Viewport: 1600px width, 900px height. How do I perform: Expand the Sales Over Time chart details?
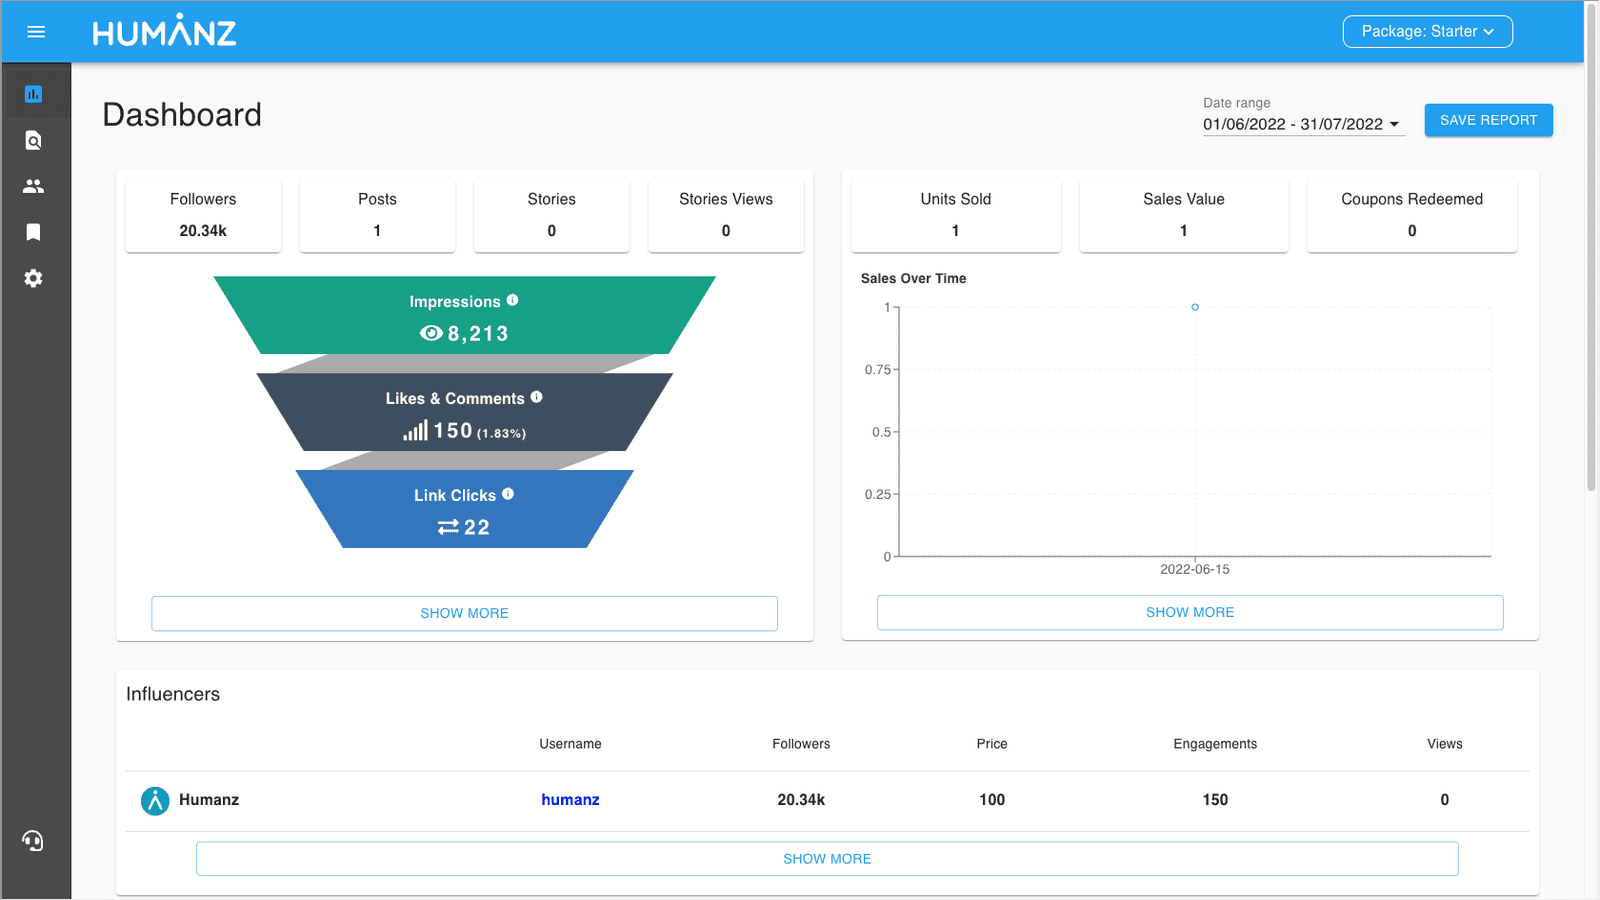point(1189,612)
